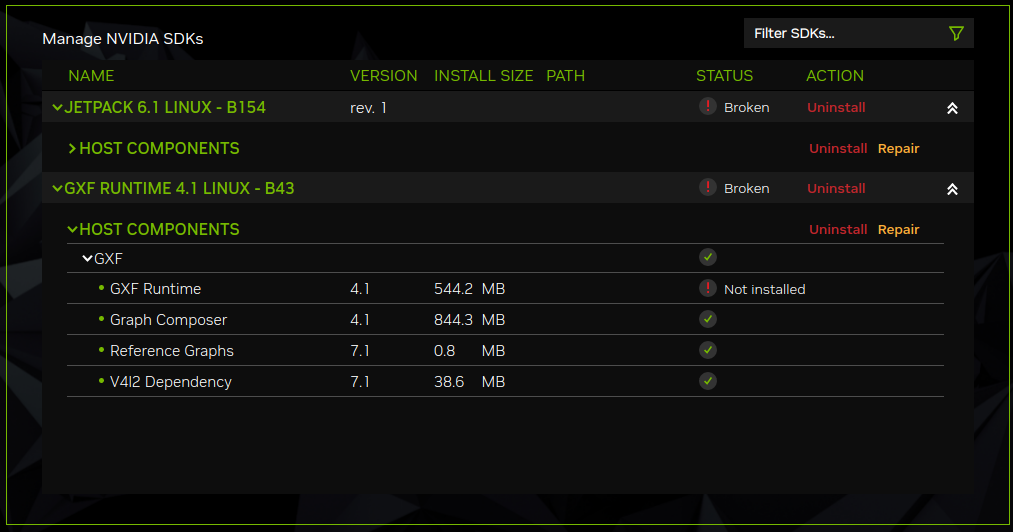Uninstall JetPack's Host Components
Image resolution: width=1013 pixels, height=532 pixels.
[838, 149]
